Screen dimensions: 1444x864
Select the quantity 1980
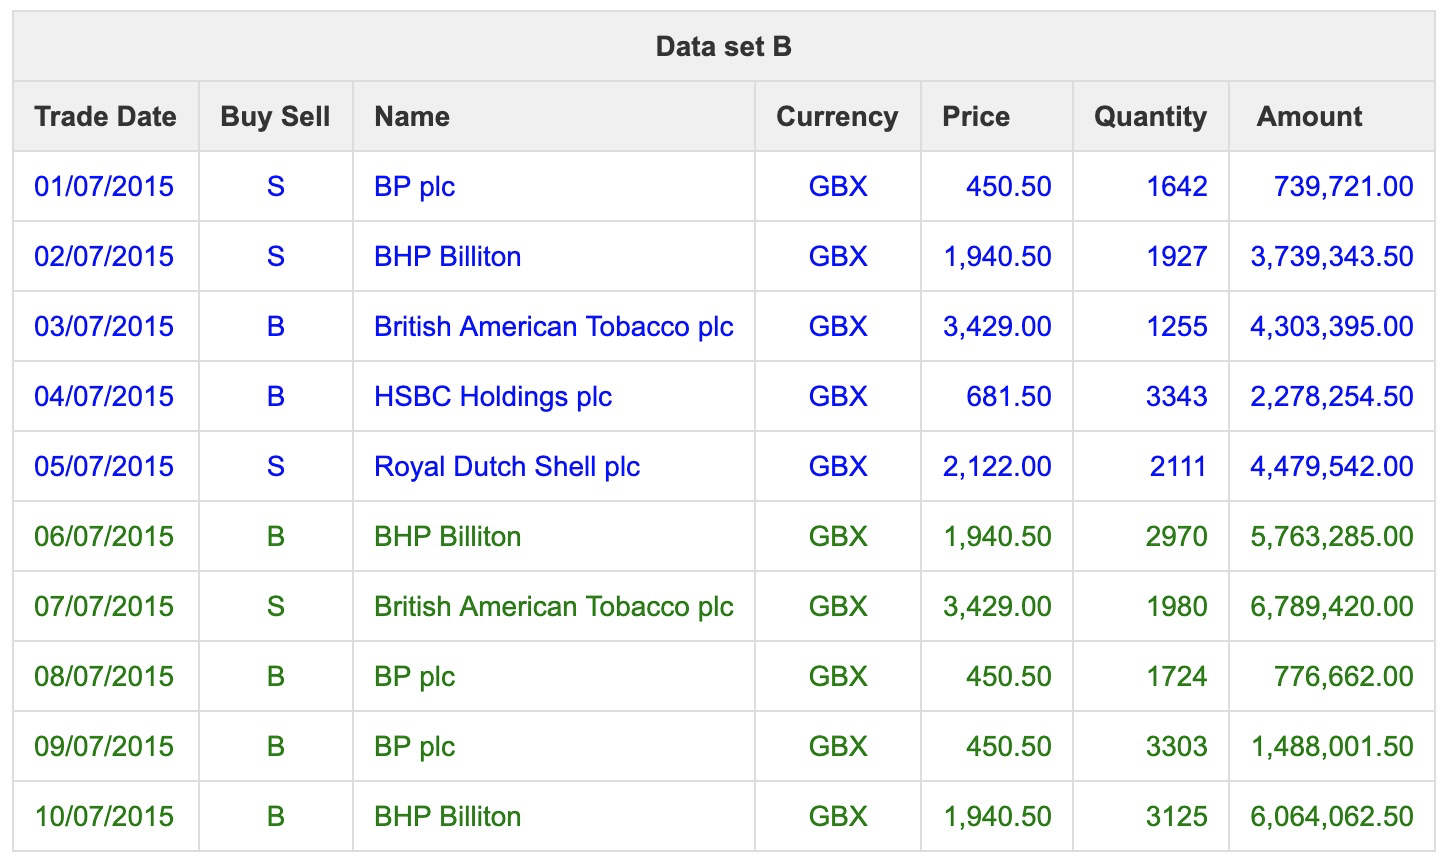(x=1177, y=607)
